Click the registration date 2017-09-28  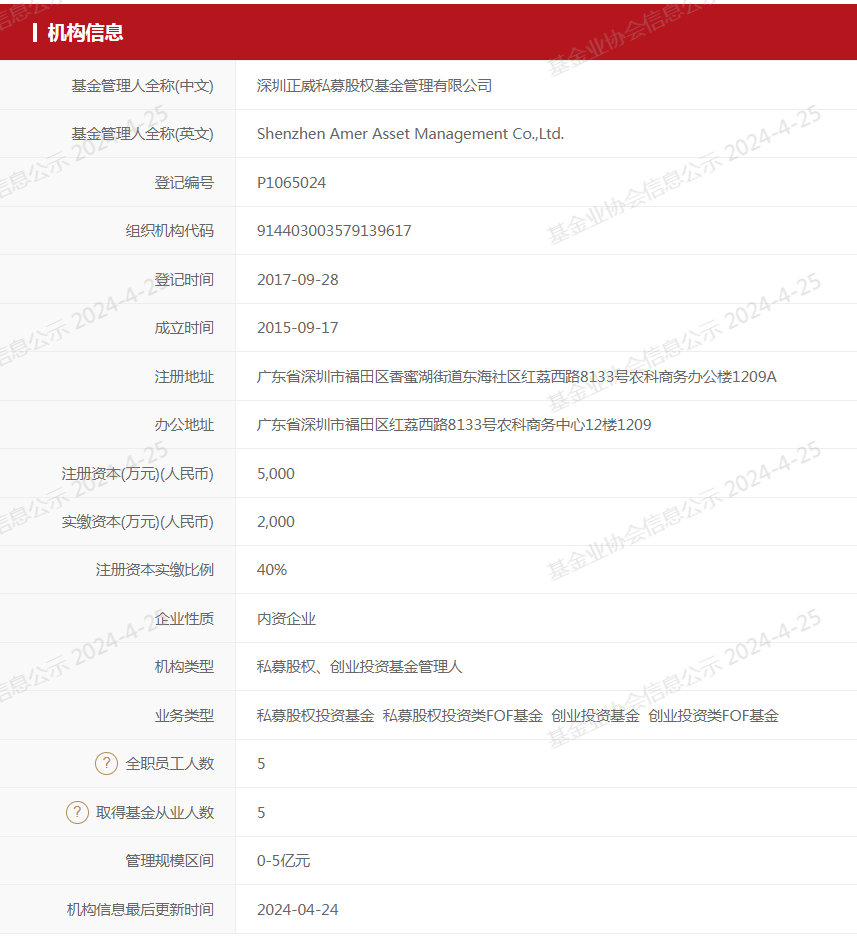297,280
